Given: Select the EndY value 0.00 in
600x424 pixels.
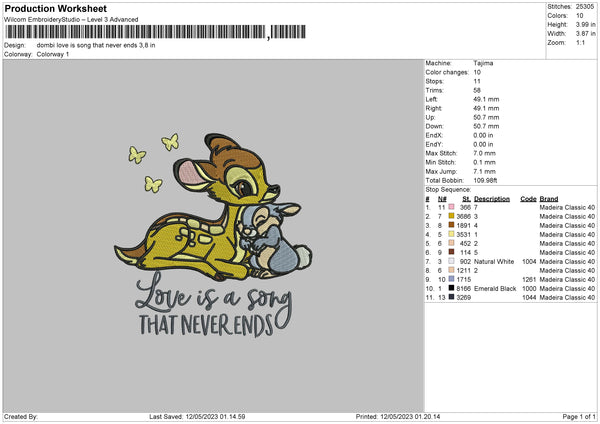Looking at the screenshot, I should coord(483,144).
